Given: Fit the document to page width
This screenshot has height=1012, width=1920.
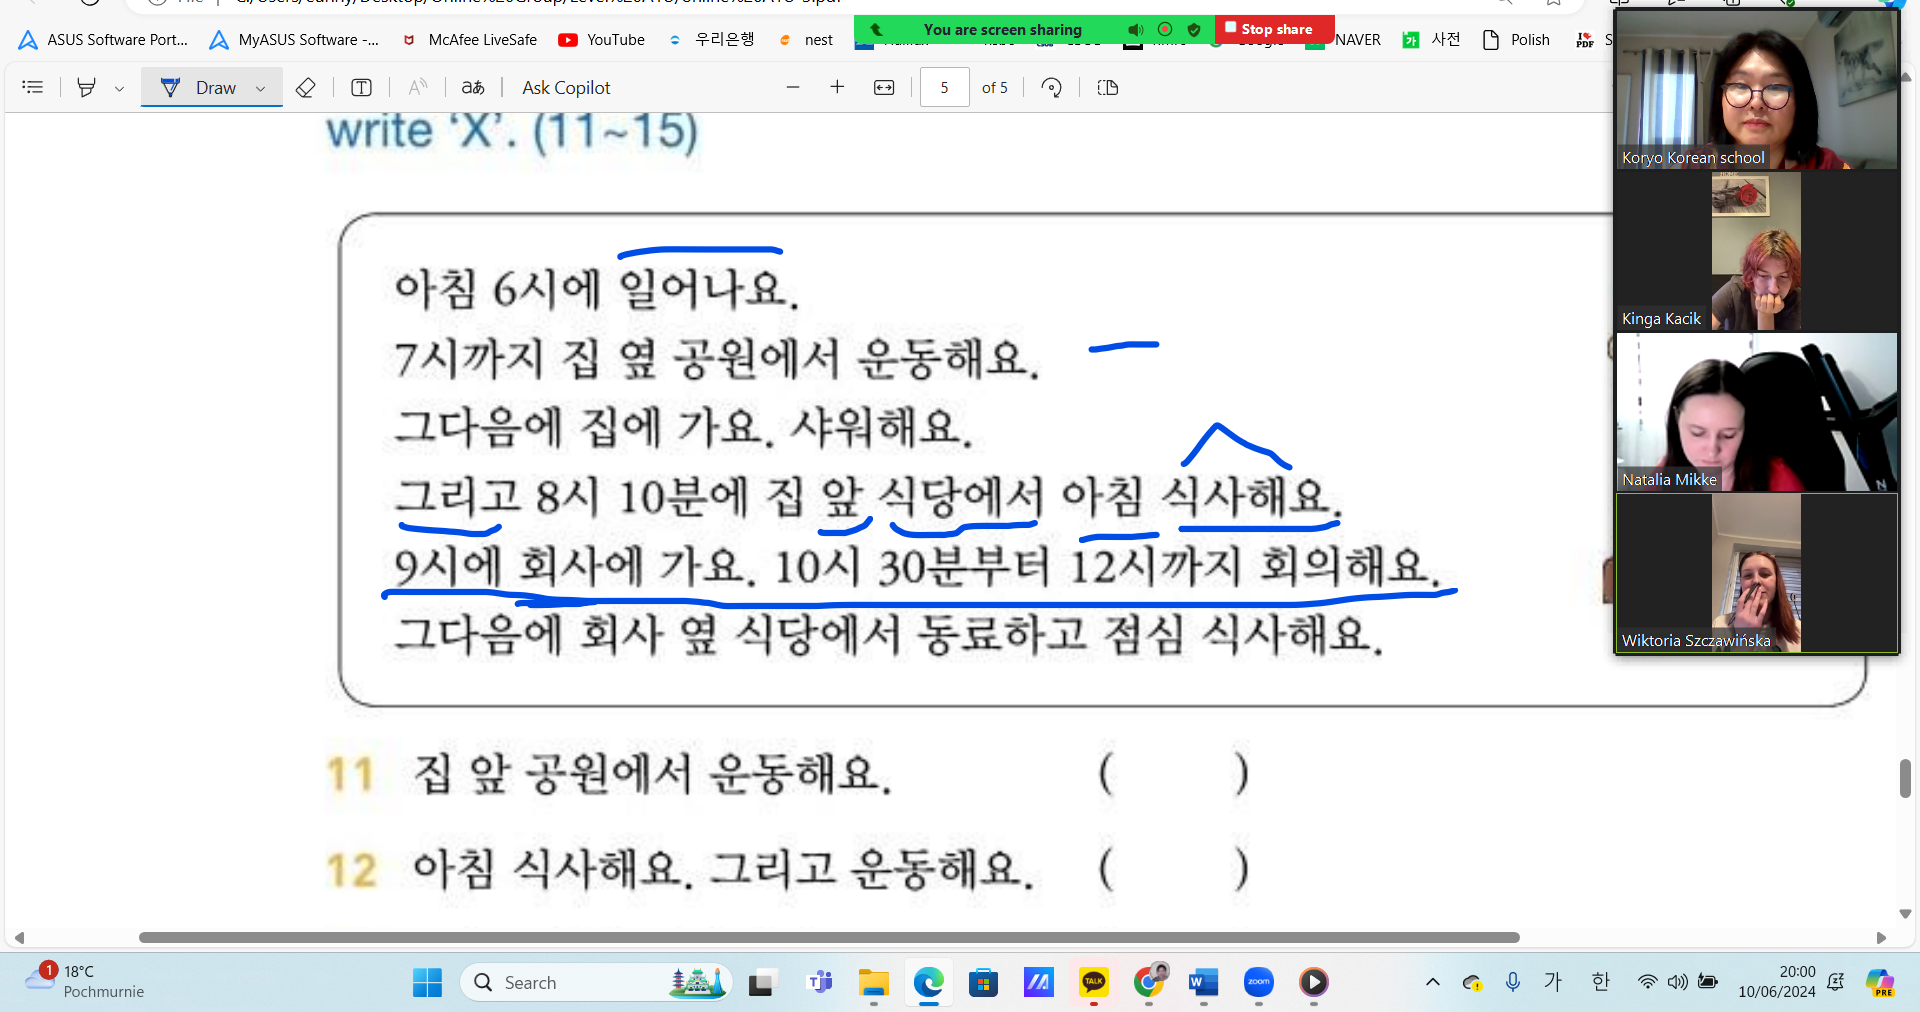Looking at the screenshot, I should tap(885, 87).
